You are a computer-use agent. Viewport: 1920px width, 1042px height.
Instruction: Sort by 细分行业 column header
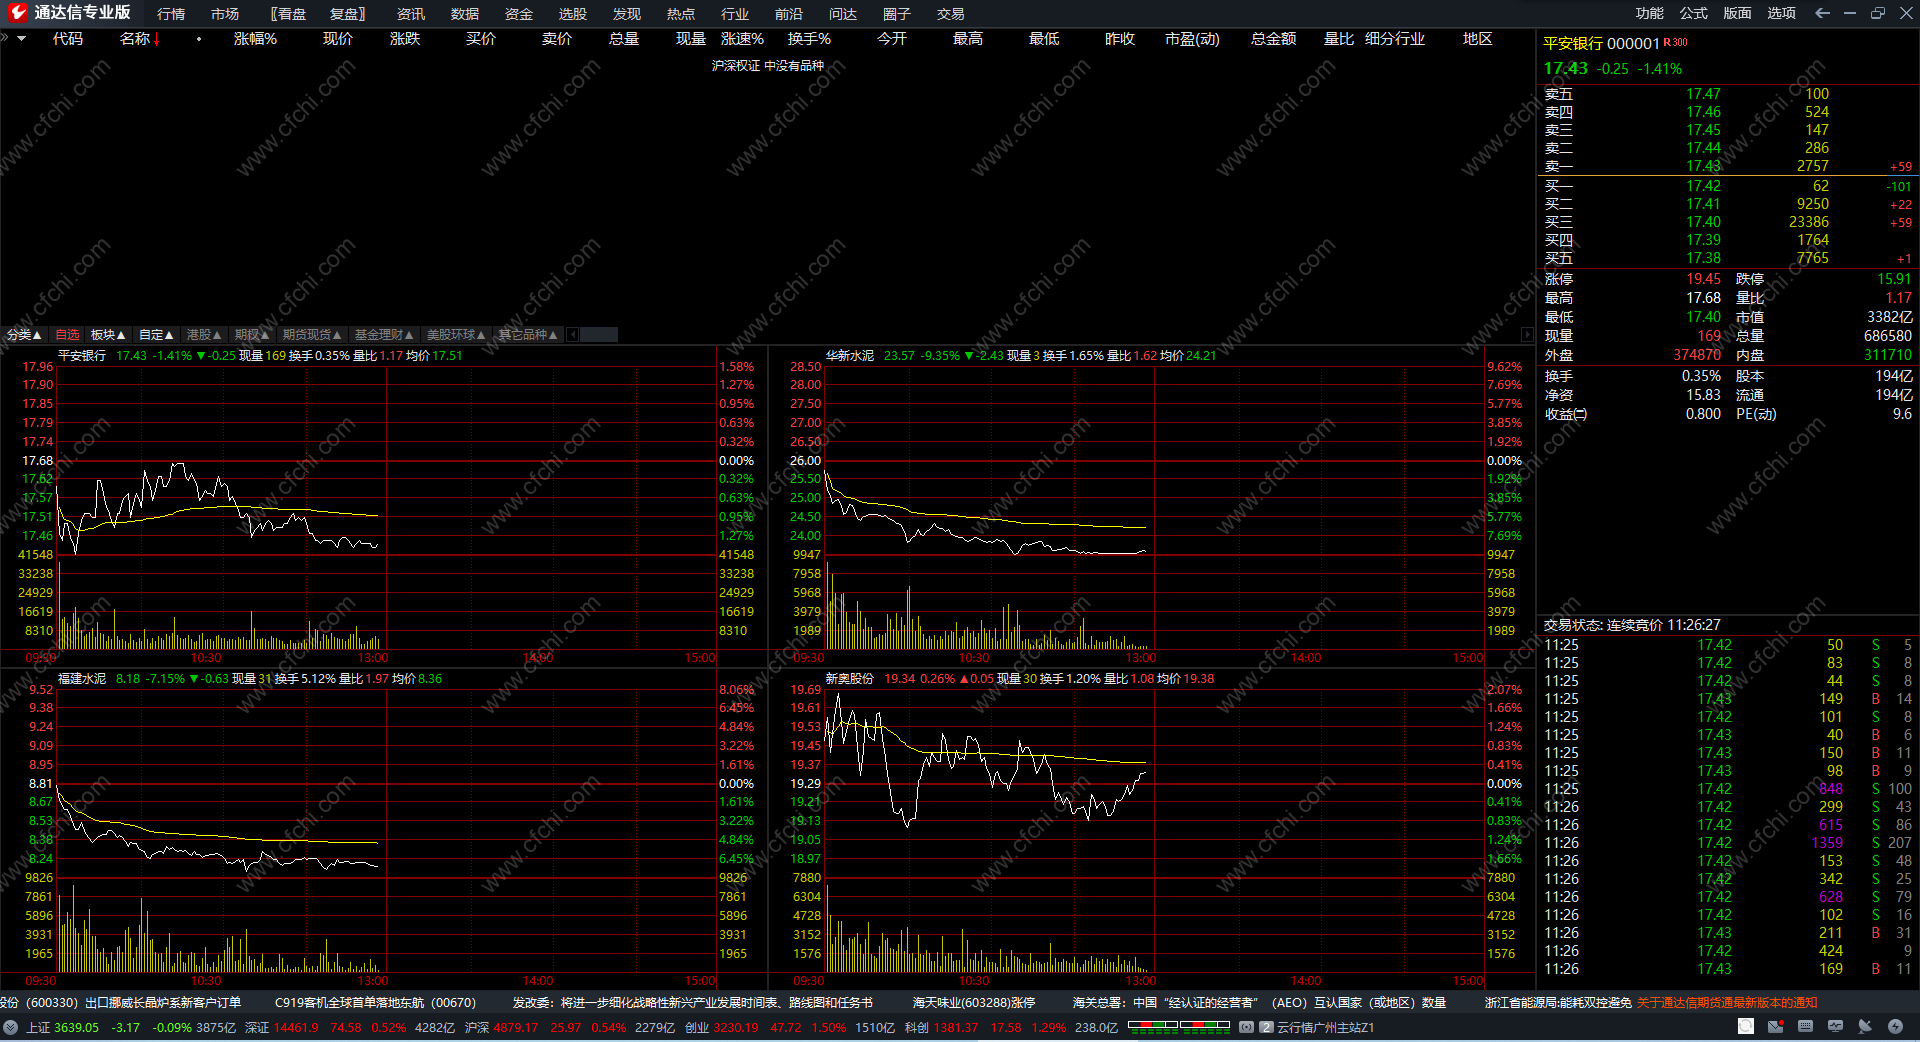(1395, 38)
